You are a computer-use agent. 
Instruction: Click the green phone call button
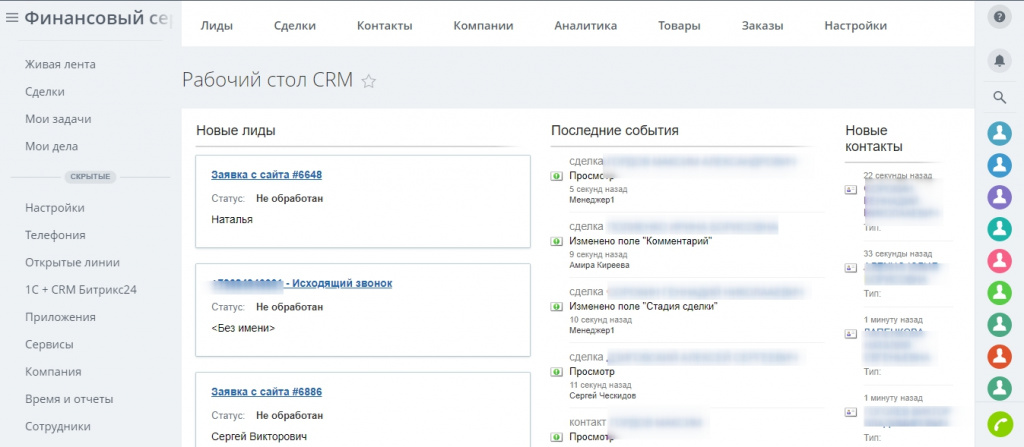coord(999,423)
